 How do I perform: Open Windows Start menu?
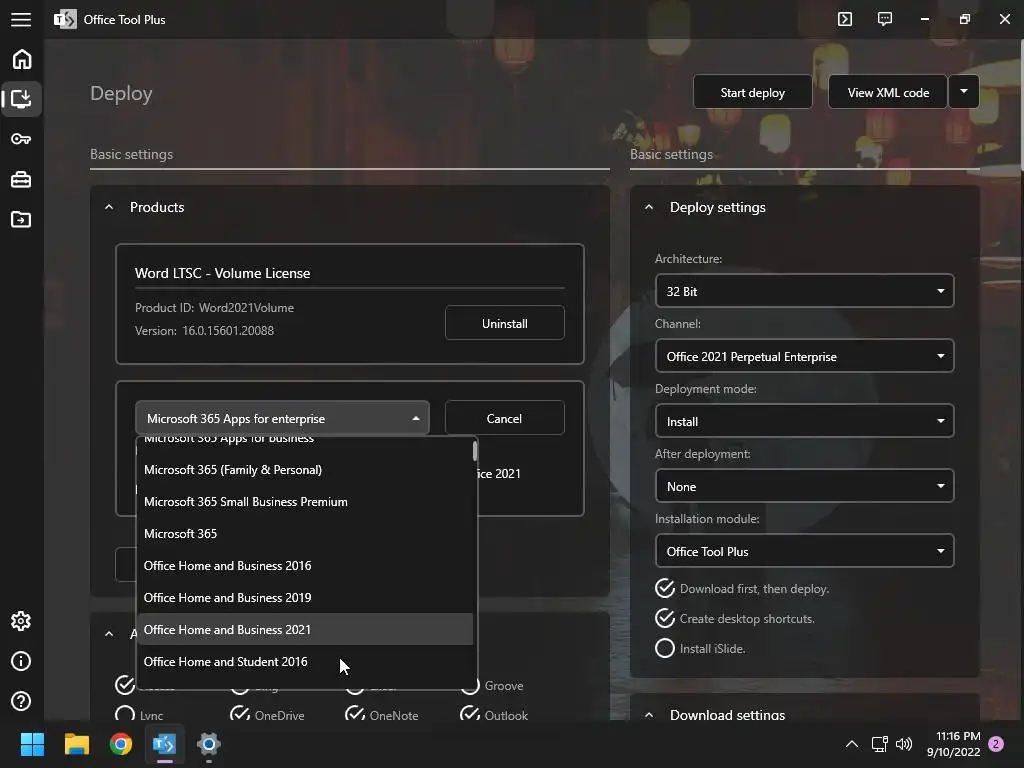pos(32,744)
